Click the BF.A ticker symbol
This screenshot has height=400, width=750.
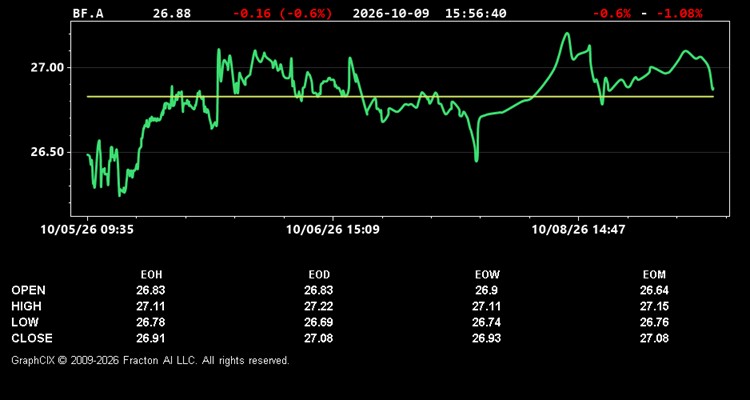tap(88, 13)
